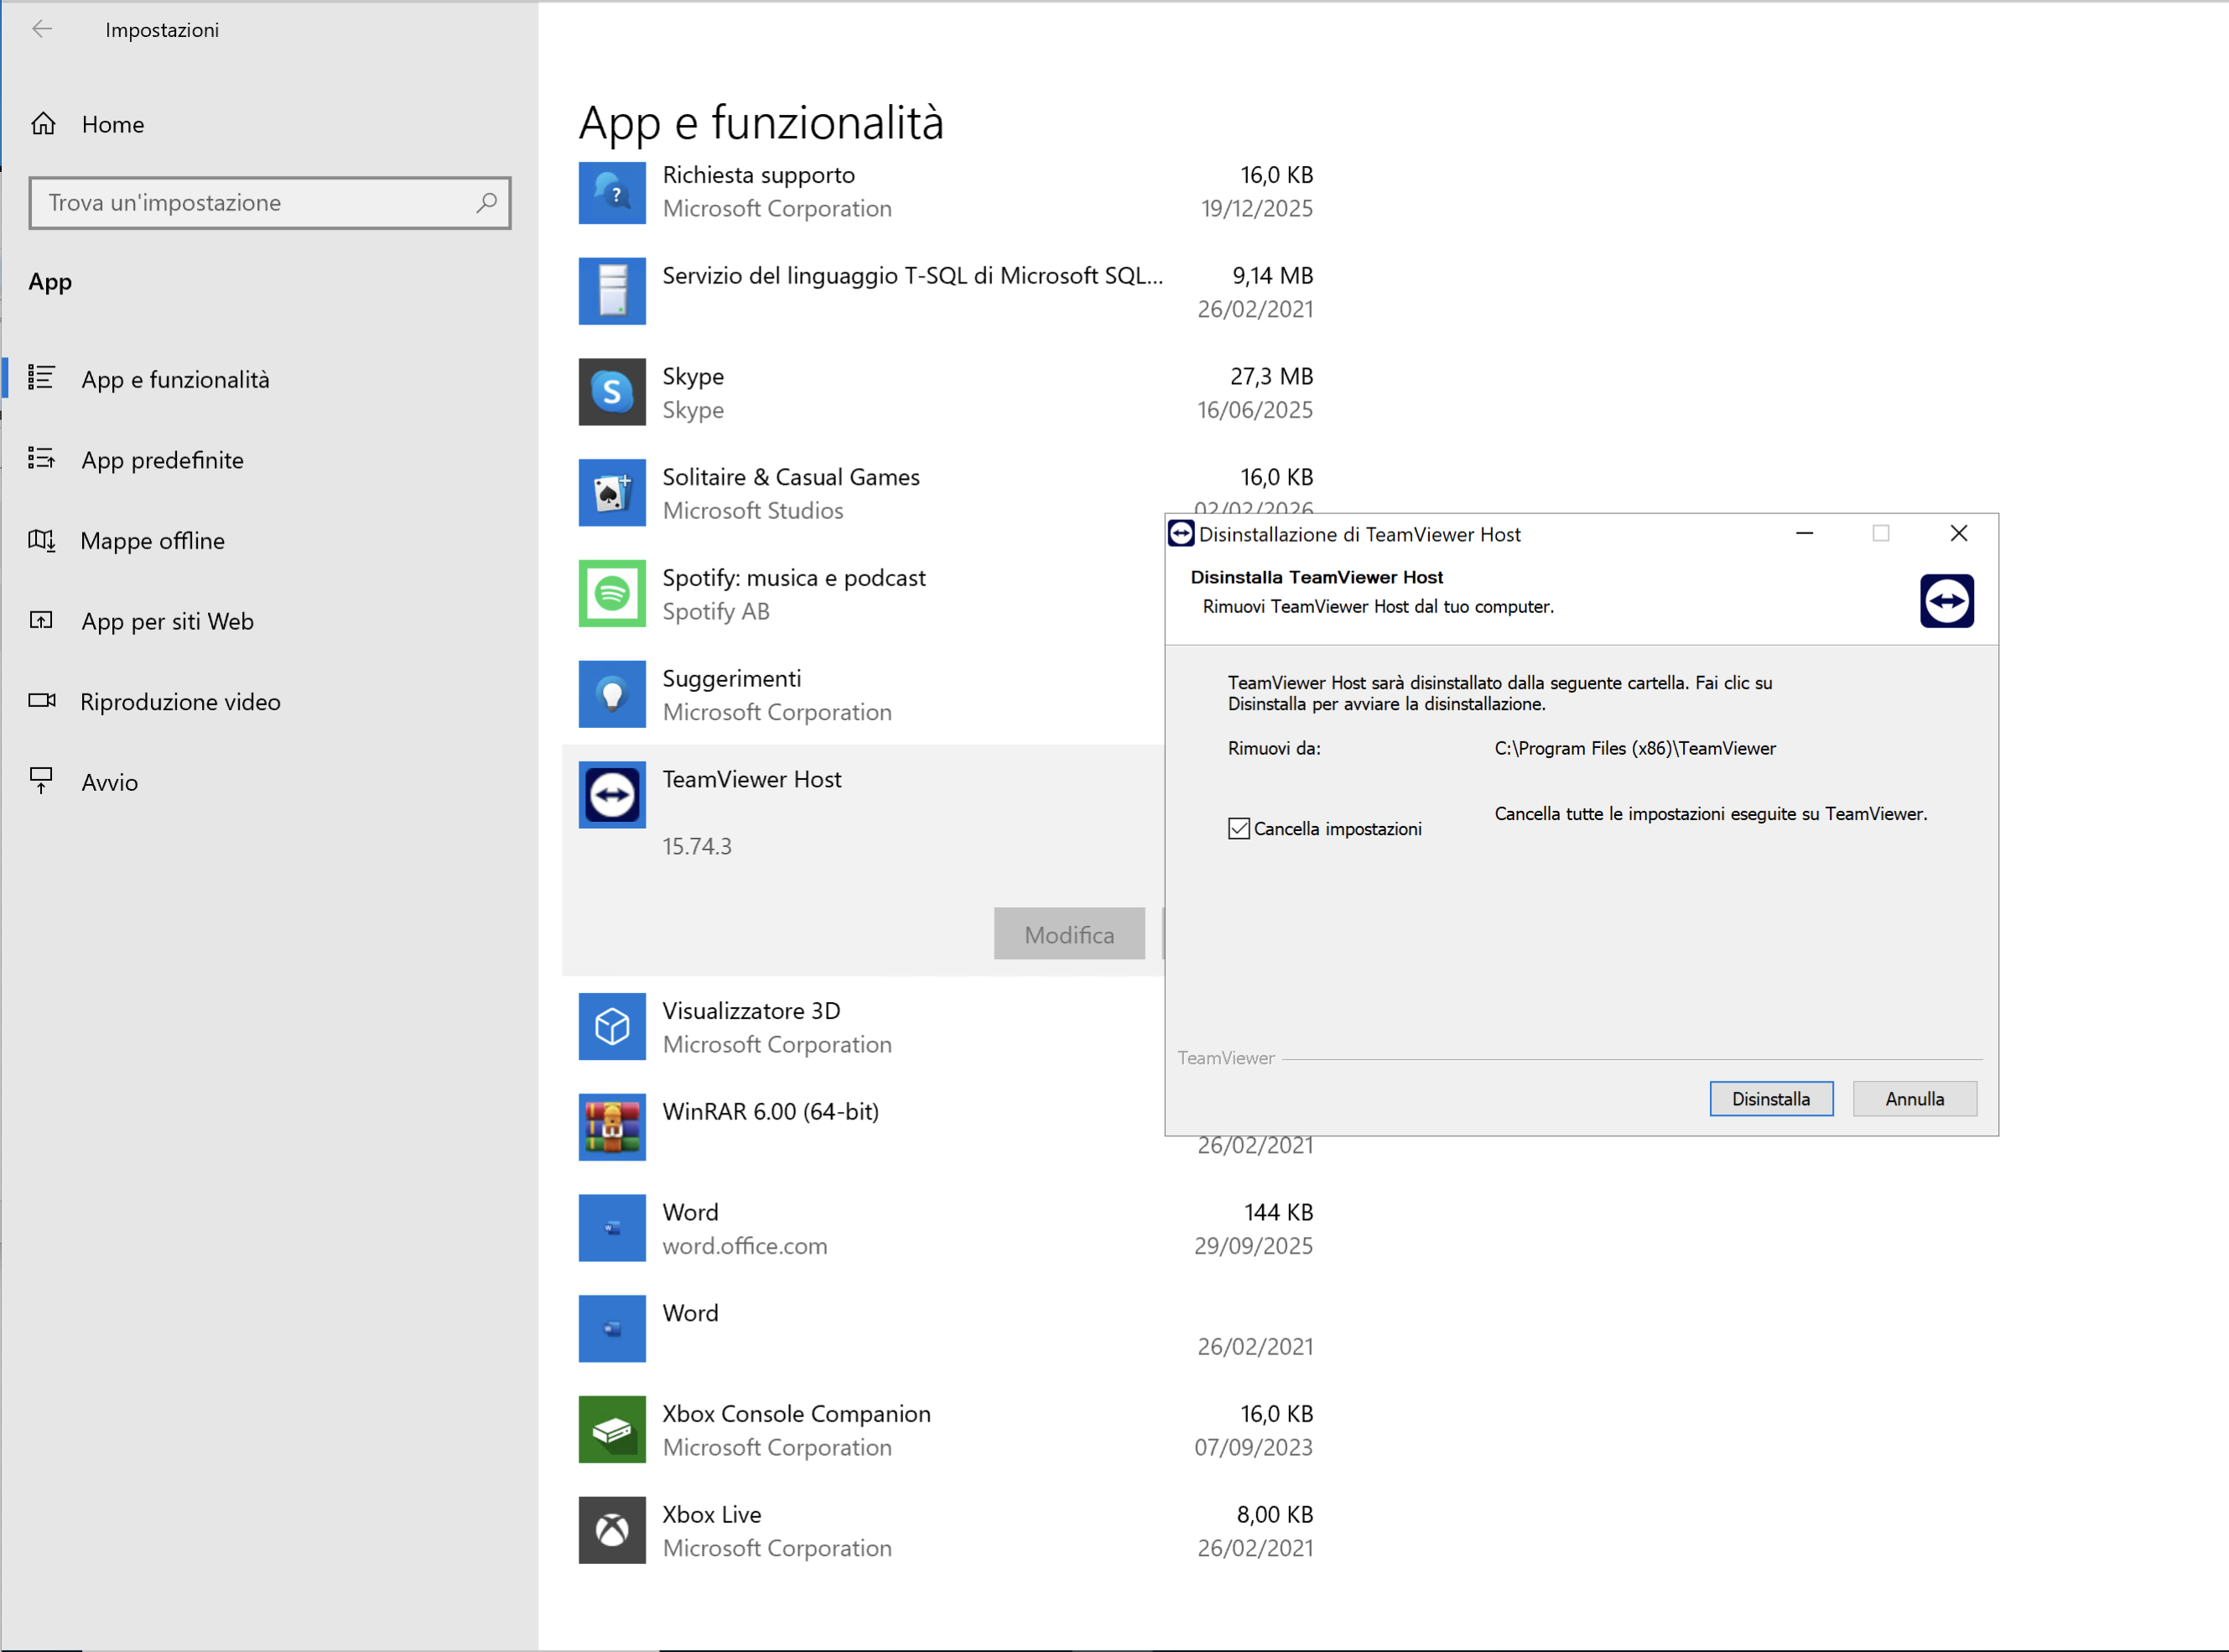Select the Suggerimenti entry name
The image size is (2229, 1652).
[732, 679]
